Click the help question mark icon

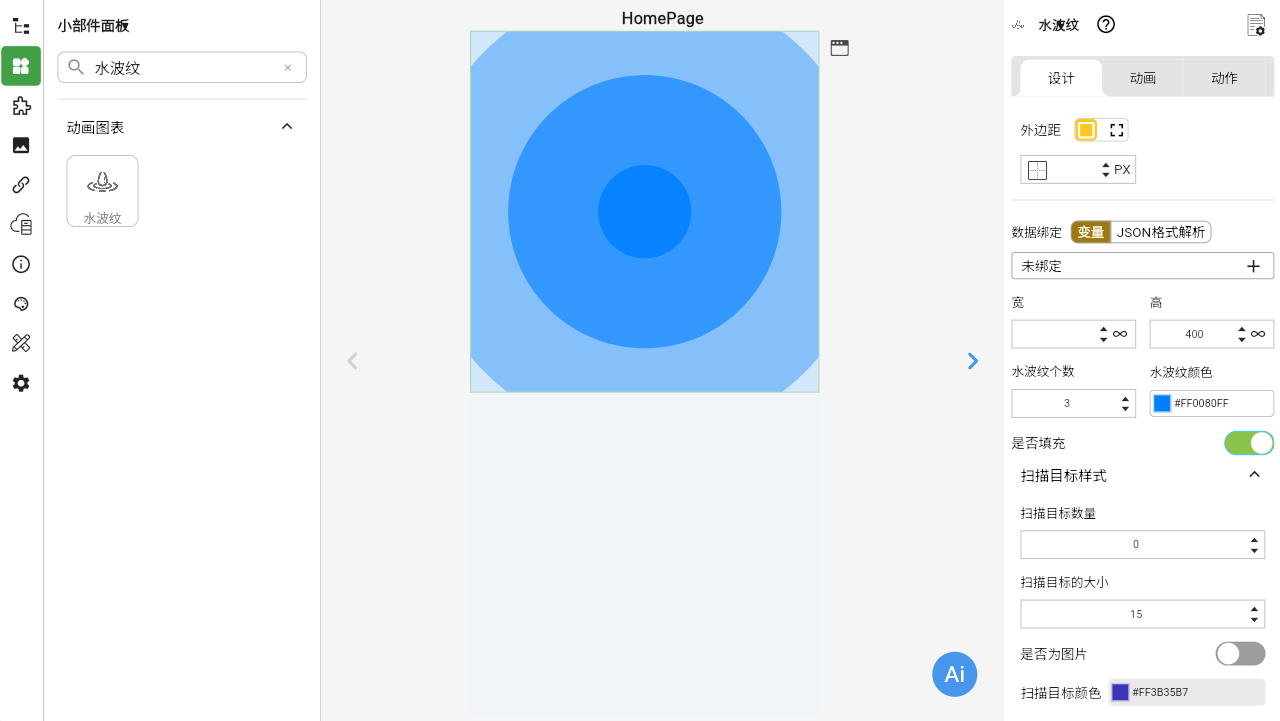pos(1106,25)
